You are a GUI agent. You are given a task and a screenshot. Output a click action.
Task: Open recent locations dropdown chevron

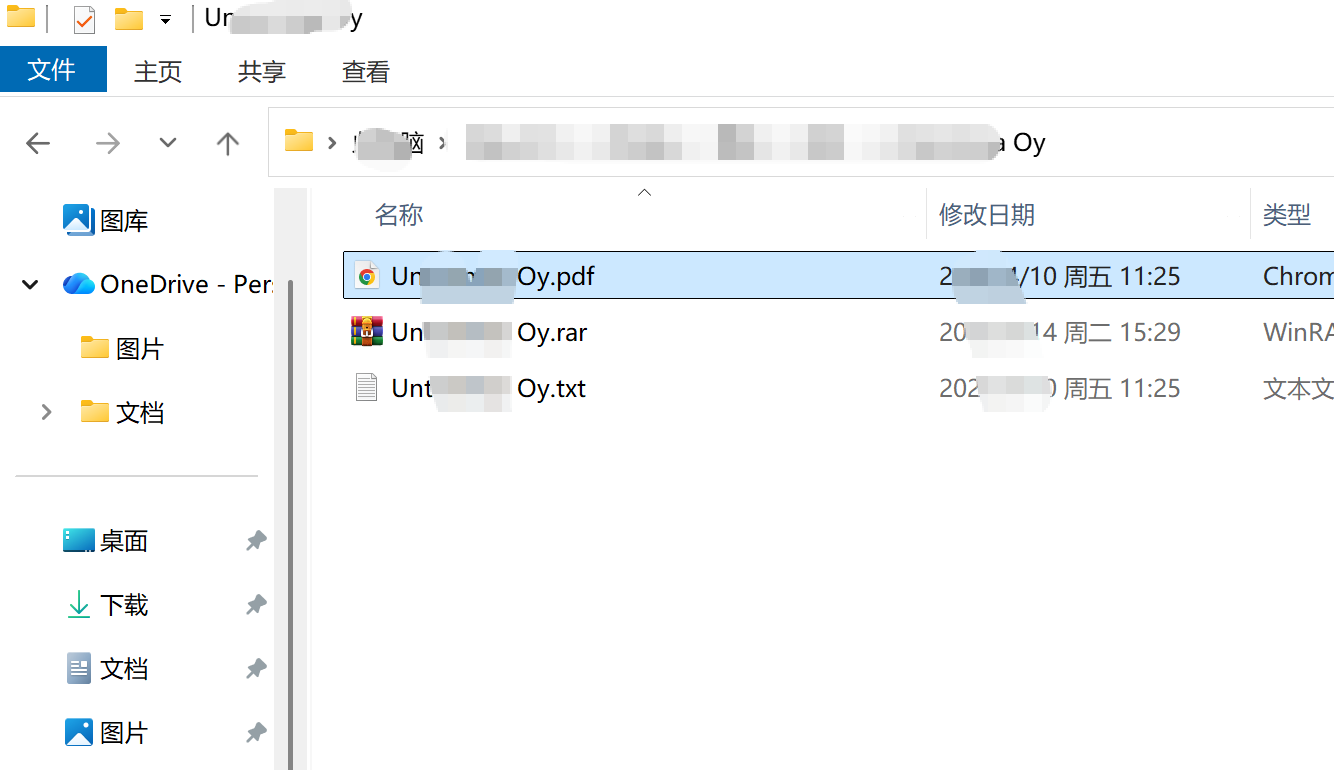pos(168,143)
